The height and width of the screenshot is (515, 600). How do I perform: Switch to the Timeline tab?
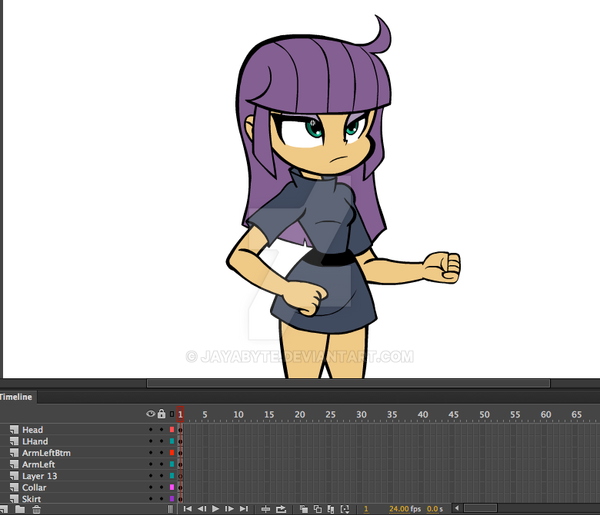(x=16, y=397)
